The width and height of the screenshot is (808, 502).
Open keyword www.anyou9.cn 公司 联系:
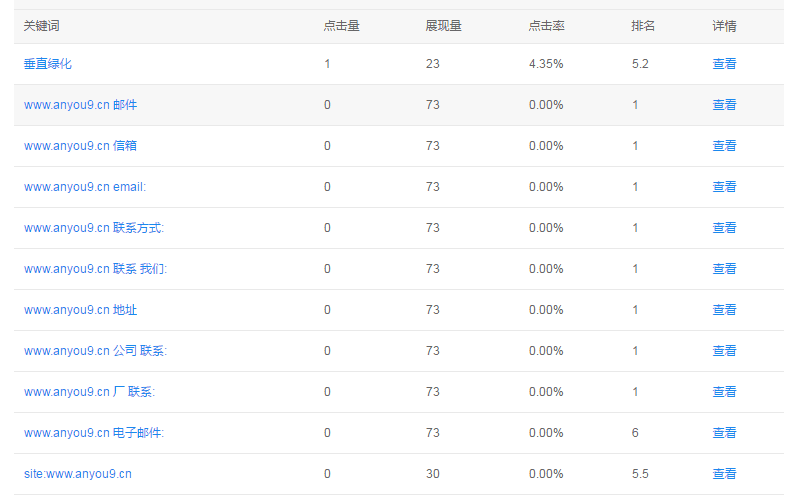(x=95, y=351)
